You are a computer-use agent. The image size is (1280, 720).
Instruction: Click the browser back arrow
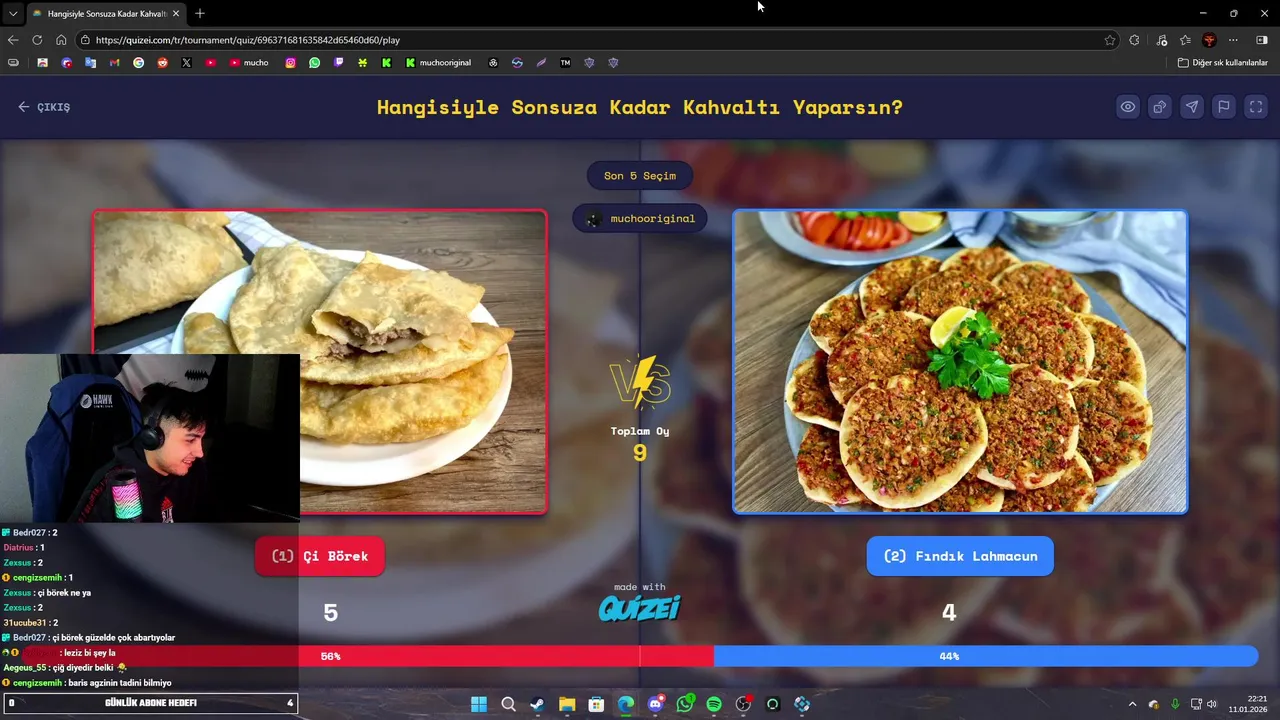[x=13, y=40]
